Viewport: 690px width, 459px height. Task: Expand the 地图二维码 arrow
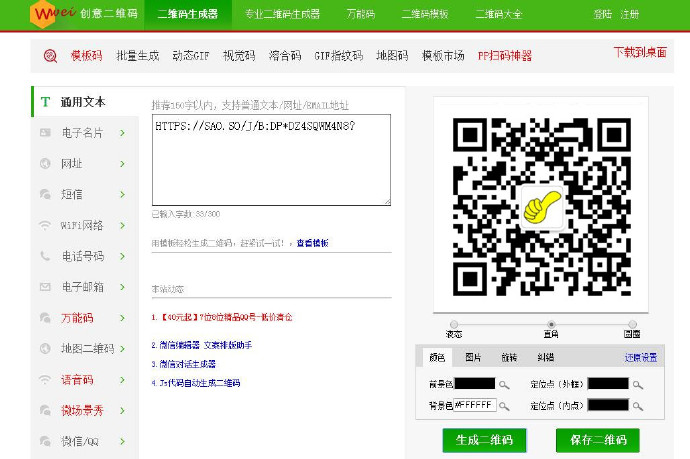click(122, 349)
